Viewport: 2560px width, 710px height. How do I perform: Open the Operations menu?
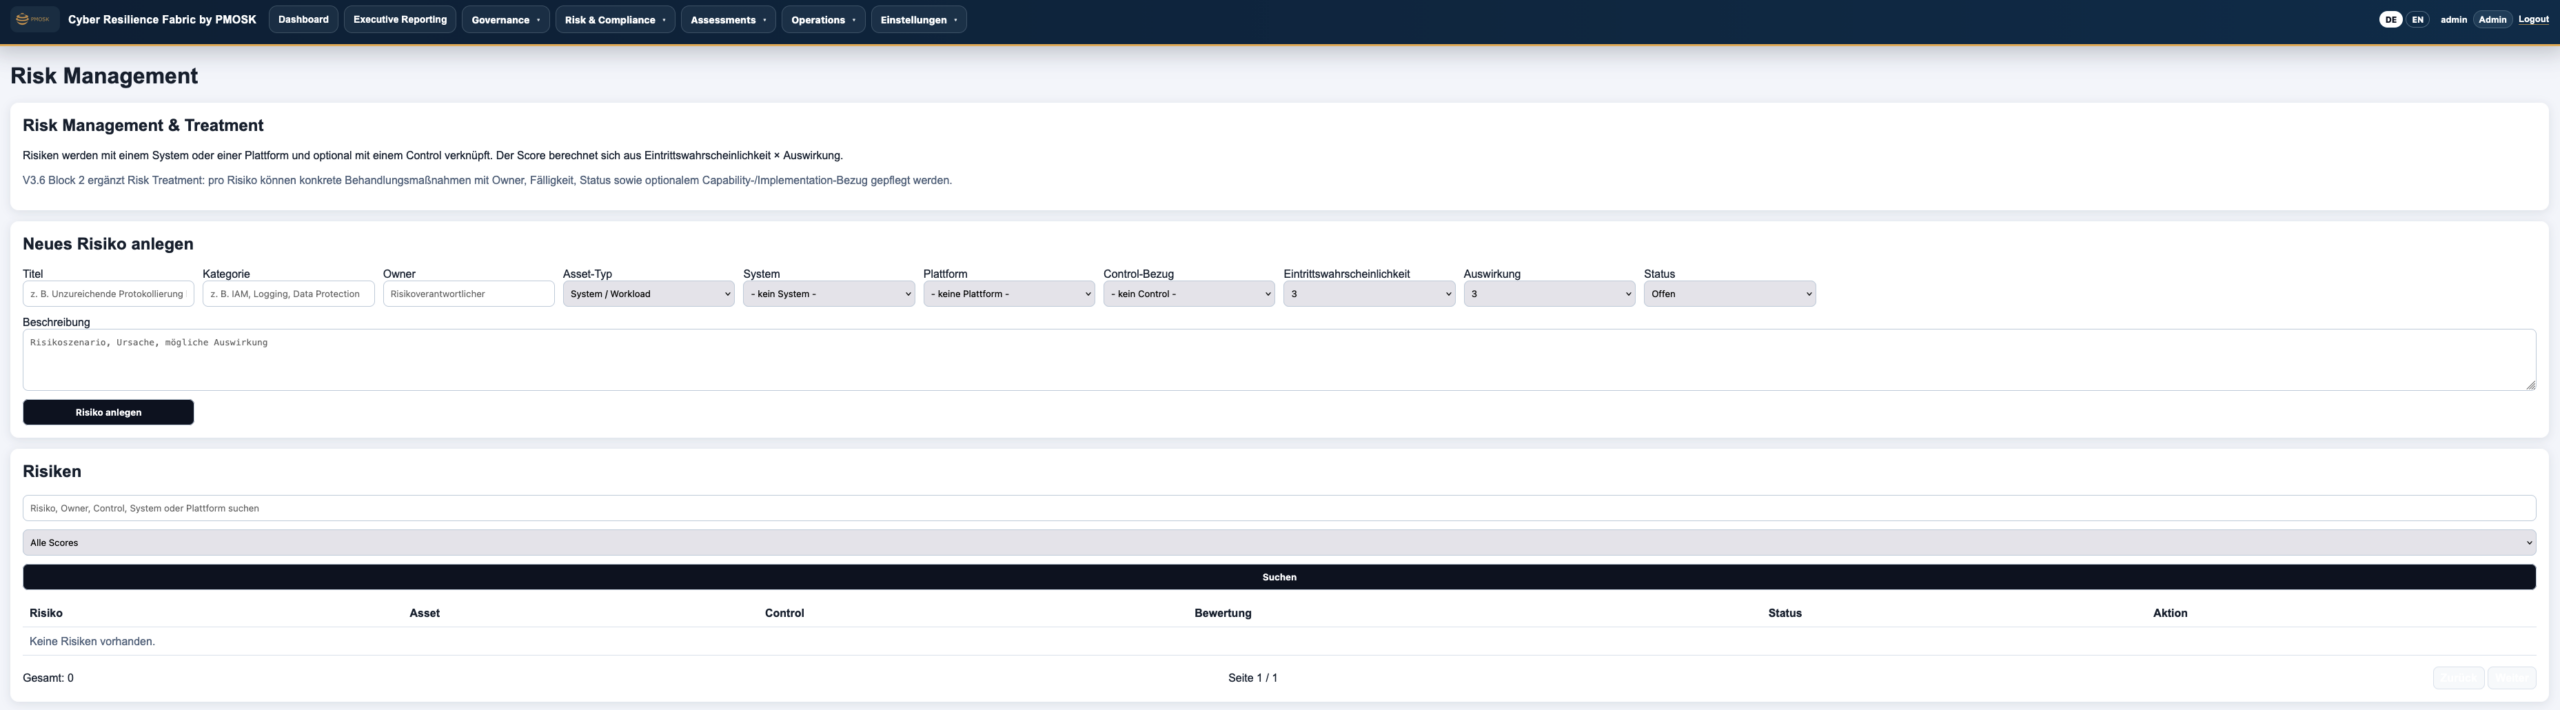tap(823, 19)
